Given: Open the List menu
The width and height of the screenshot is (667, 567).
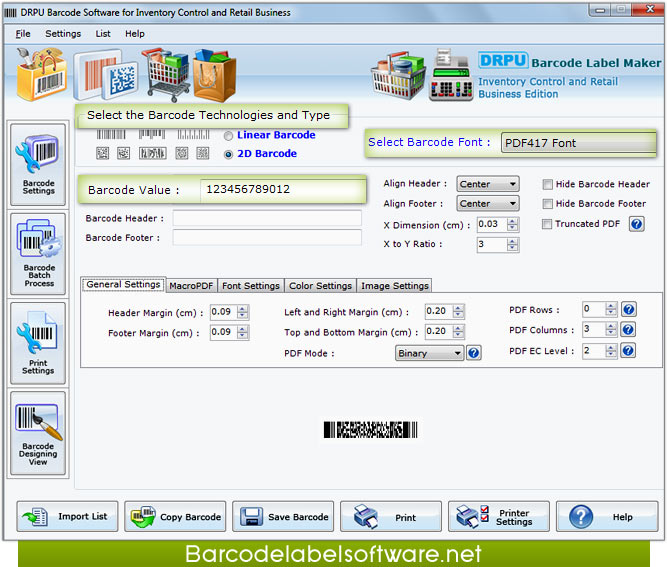Looking at the screenshot, I should [x=103, y=34].
